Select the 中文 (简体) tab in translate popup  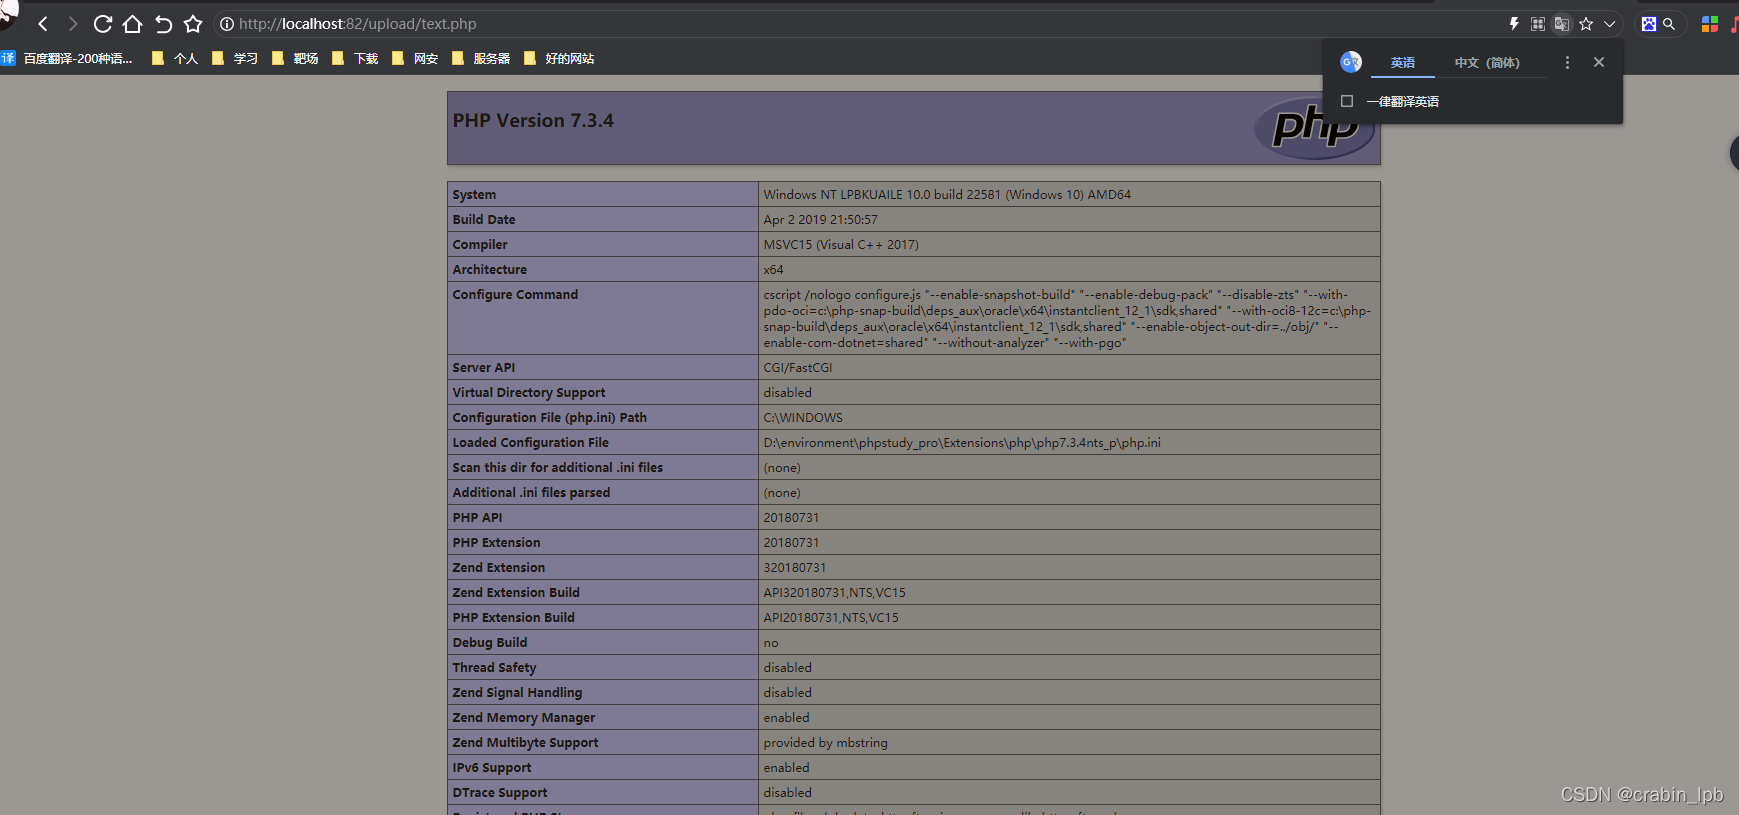tap(1487, 62)
